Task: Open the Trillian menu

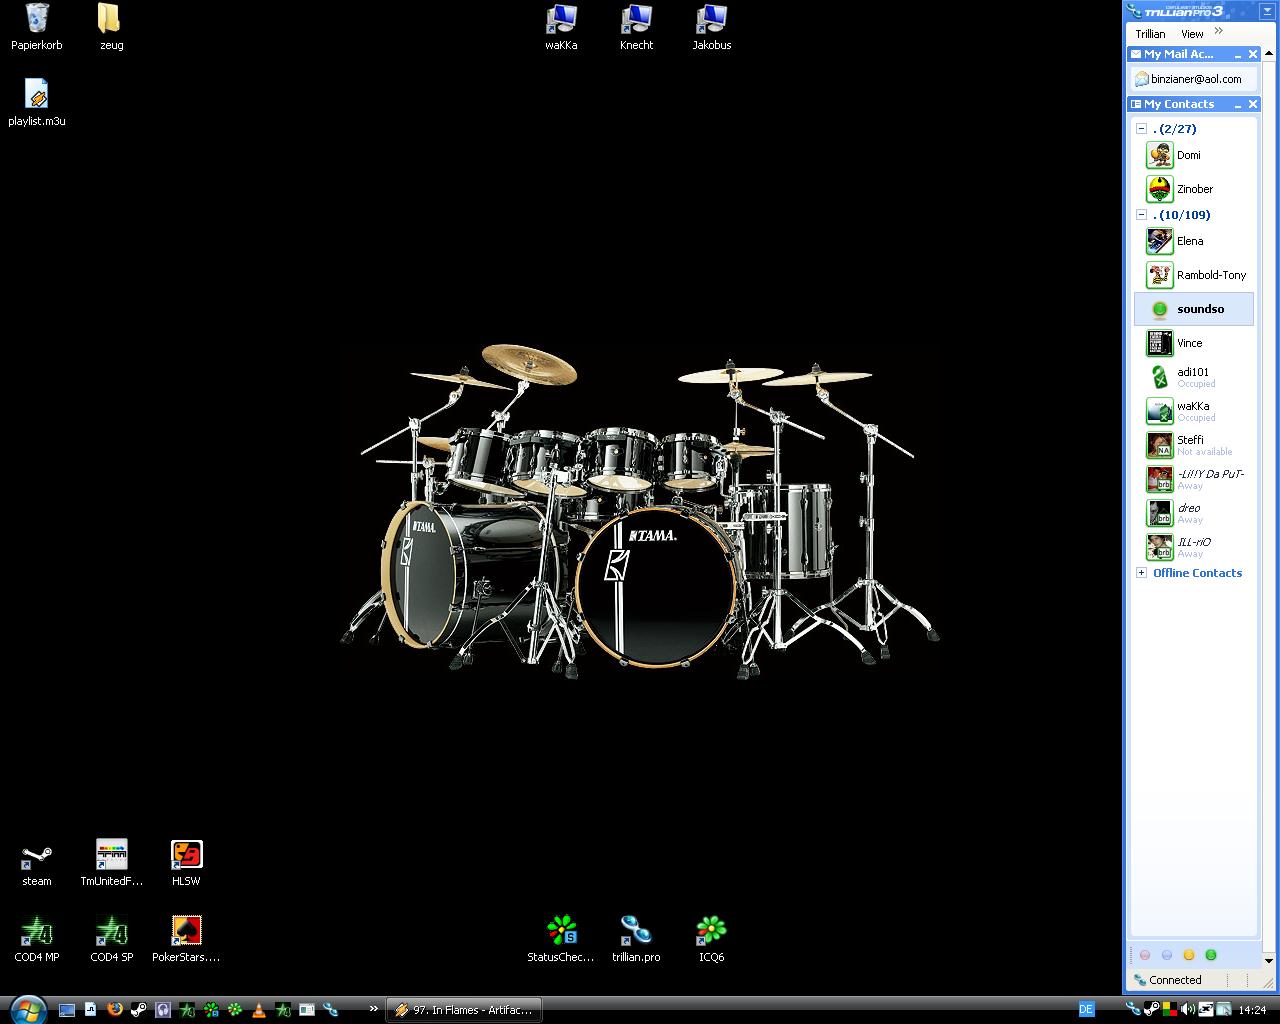Action: [x=1150, y=33]
